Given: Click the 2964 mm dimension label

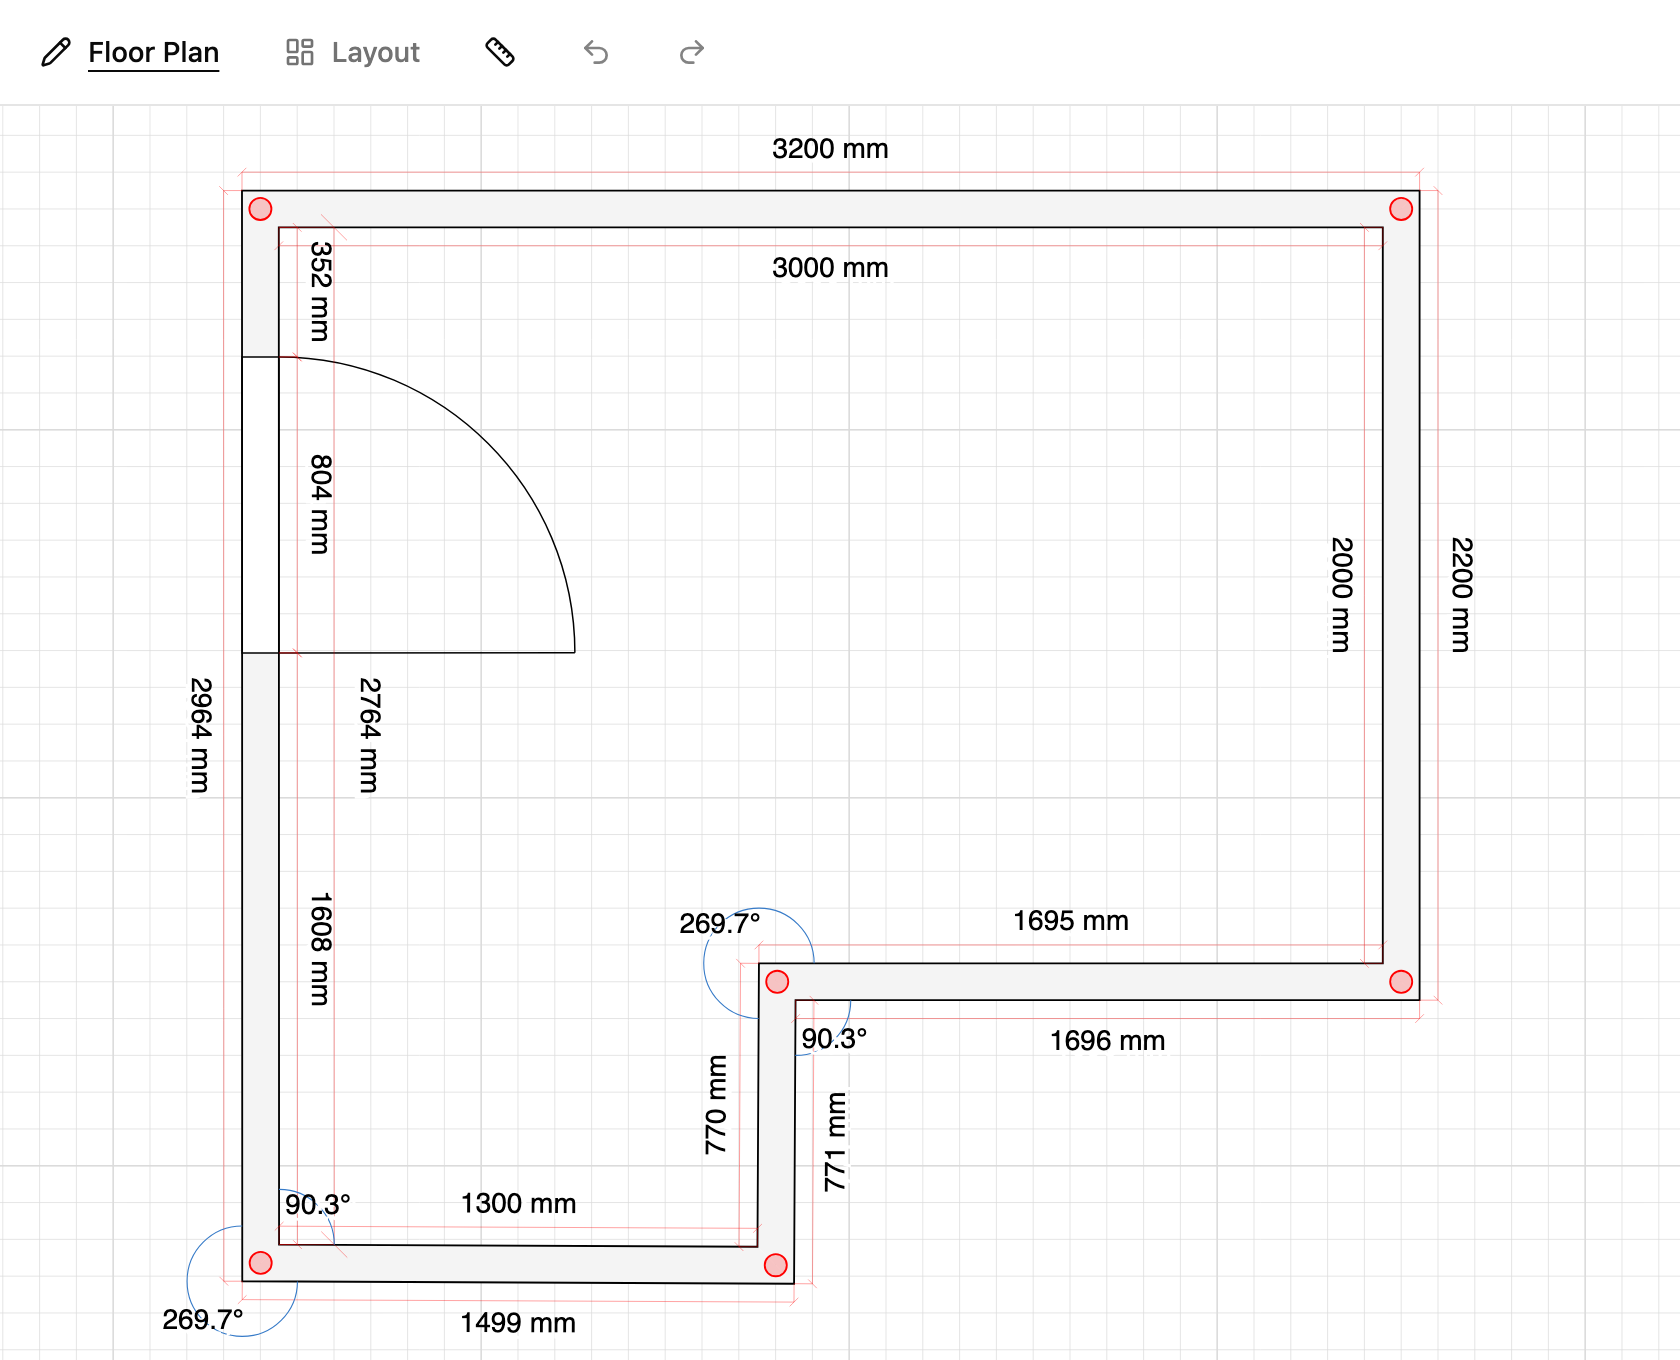Looking at the screenshot, I should coord(200,736).
